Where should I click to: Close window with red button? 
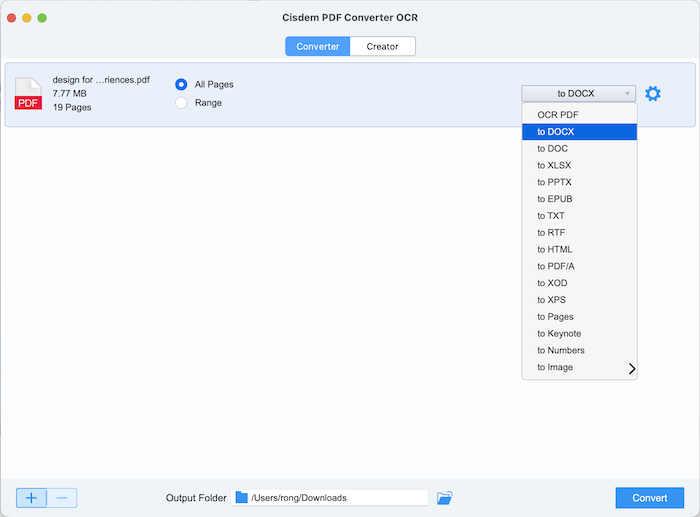[x=12, y=18]
